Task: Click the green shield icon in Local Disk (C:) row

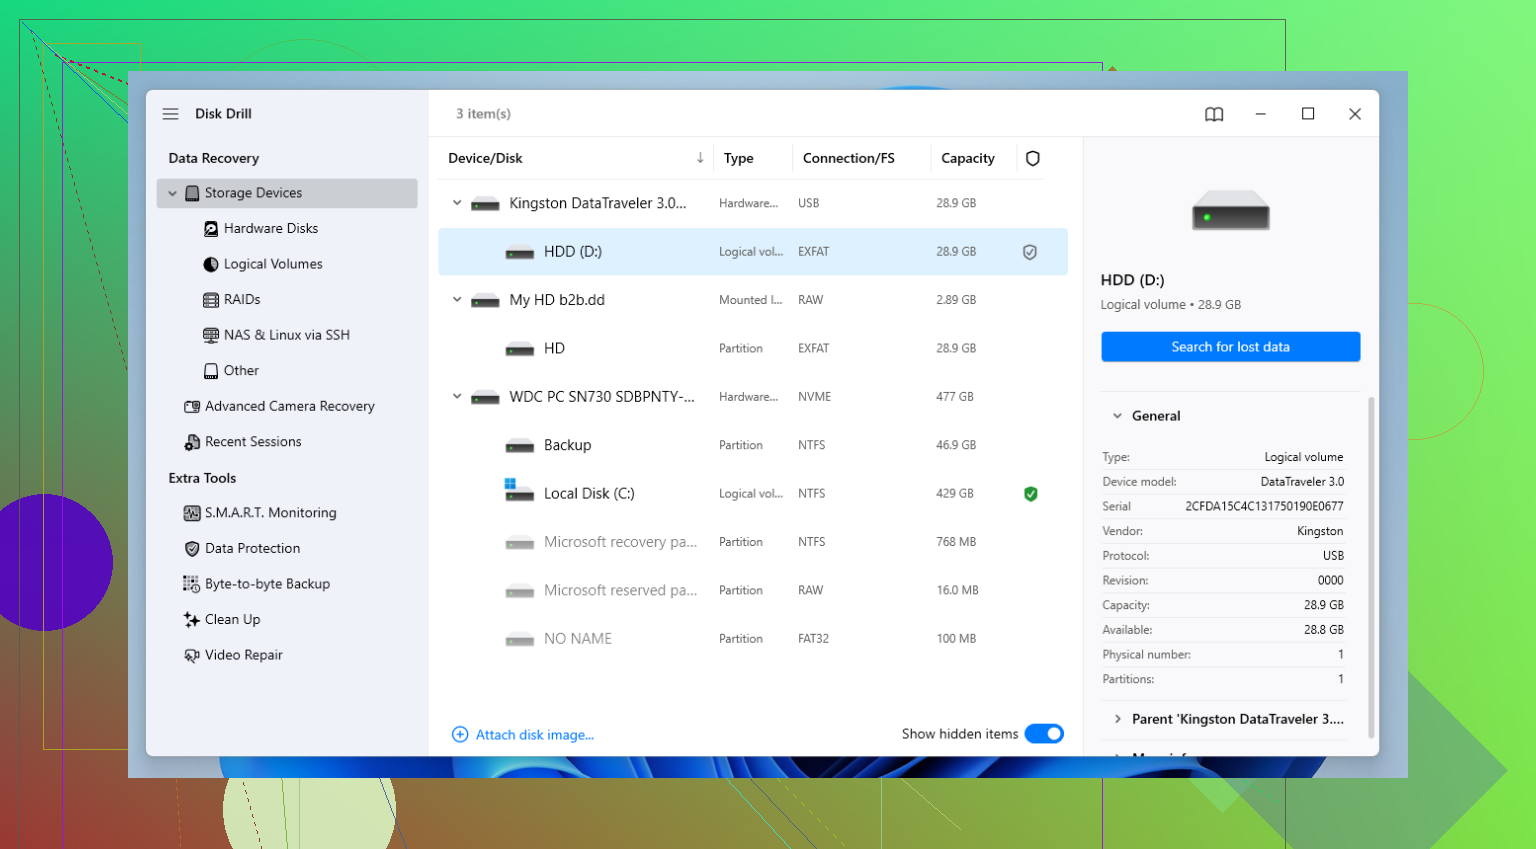Action: (1031, 494)
